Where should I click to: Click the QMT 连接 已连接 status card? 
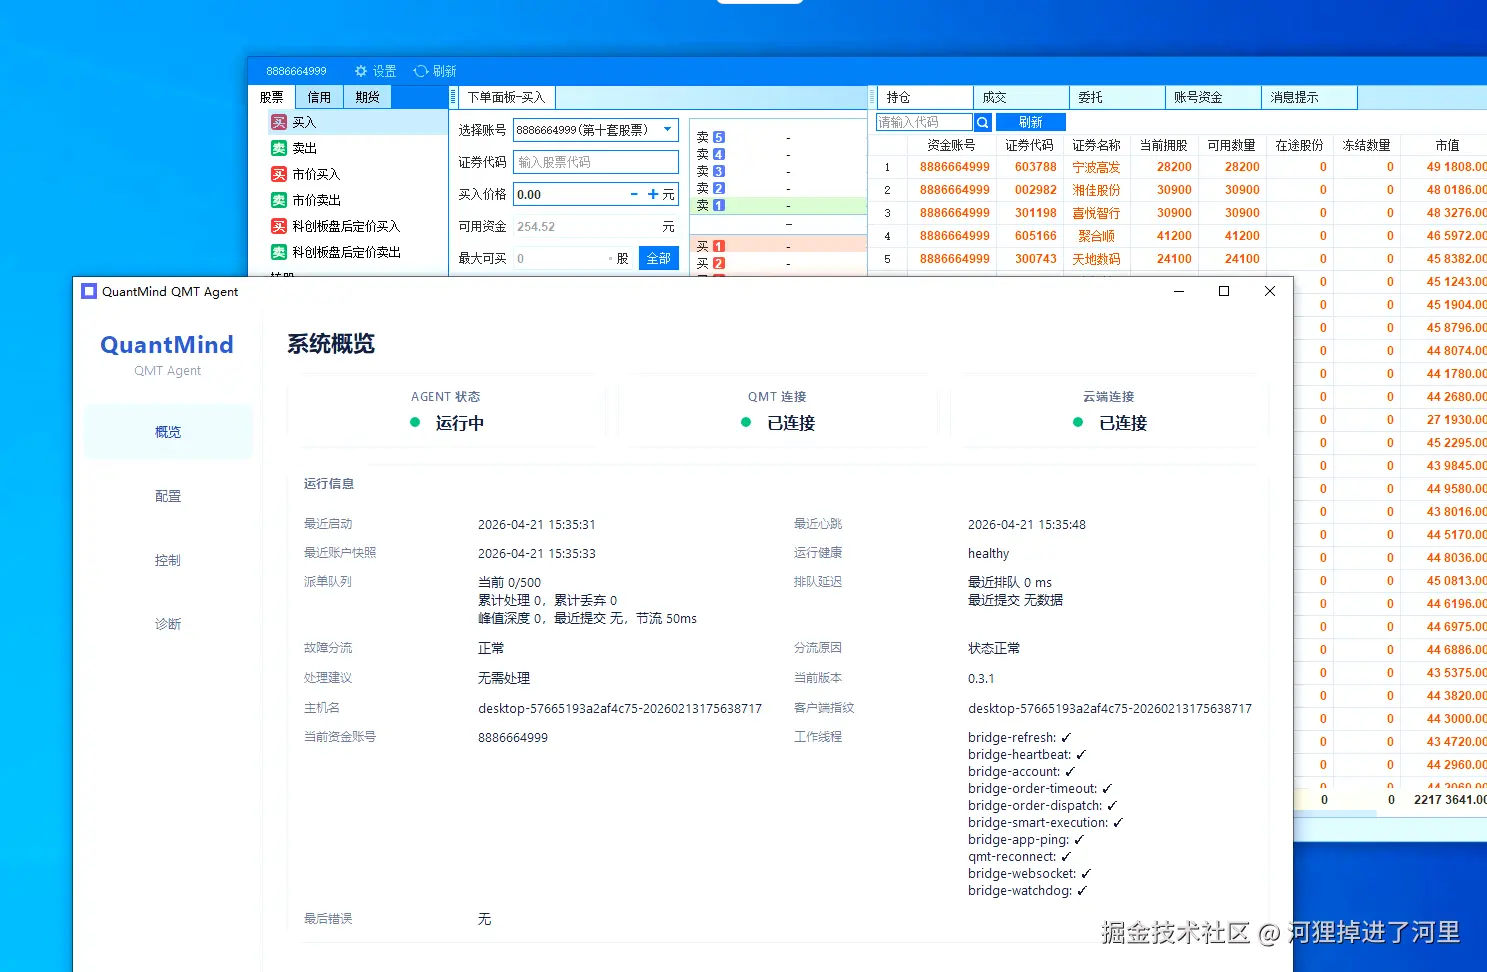[x=778, y=410]
